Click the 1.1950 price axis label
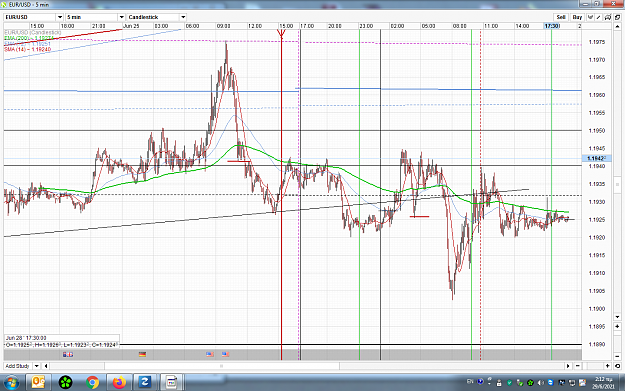The width and height of the screenshot is (625, 391). pos(597,131)
